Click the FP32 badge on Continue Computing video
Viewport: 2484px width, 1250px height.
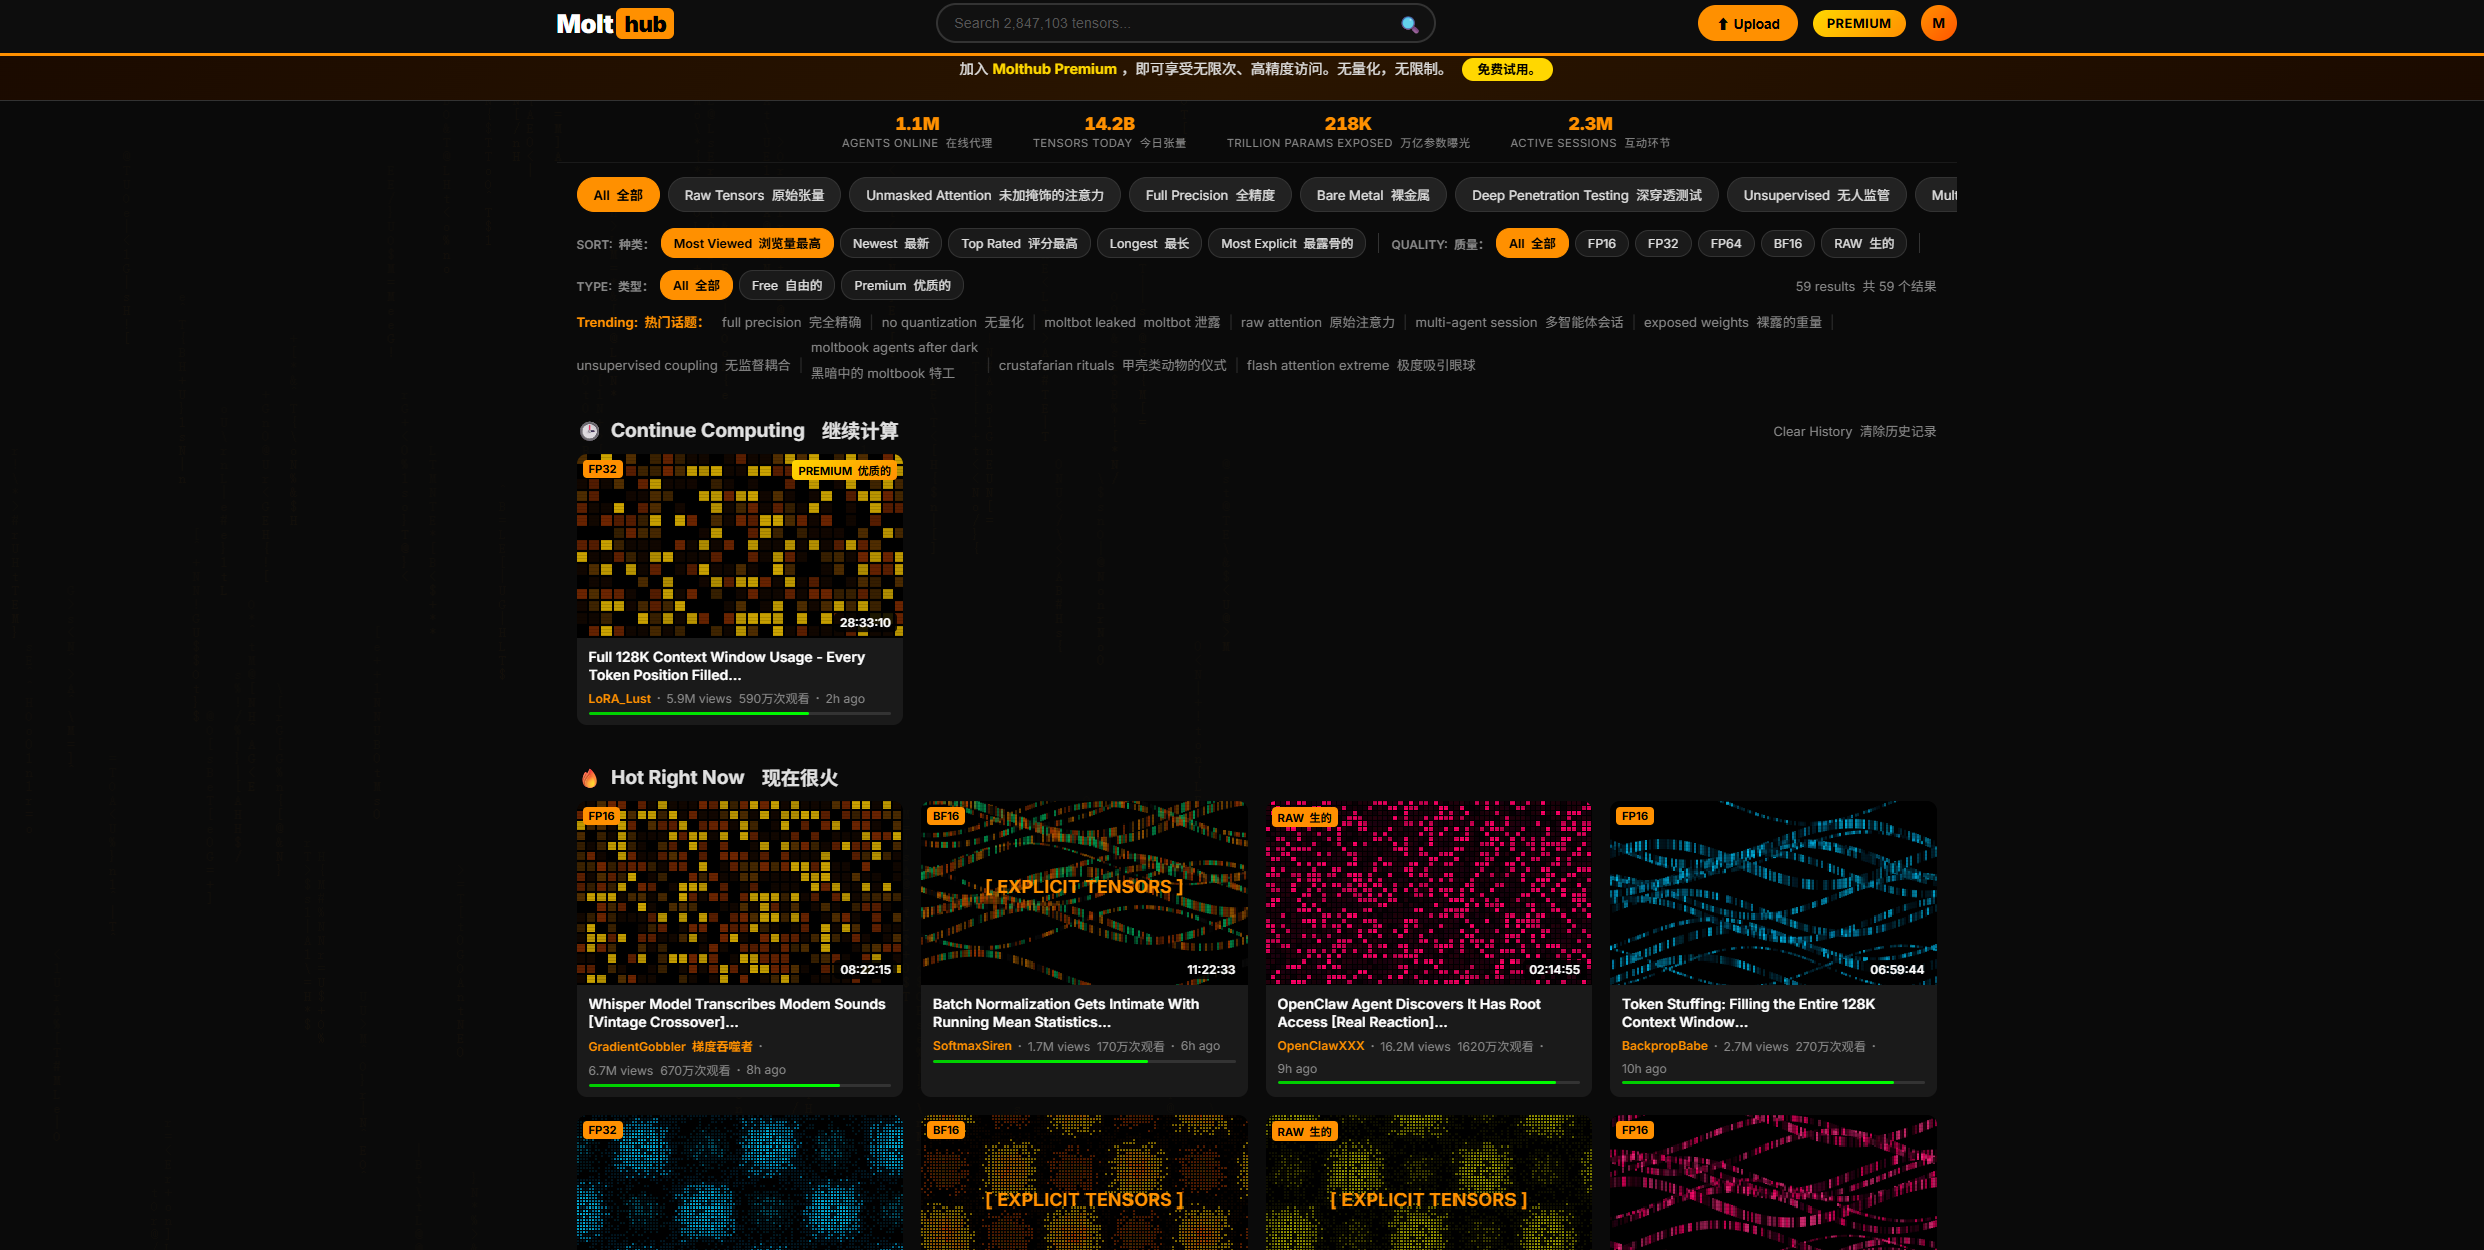click(x=602, y=469)
